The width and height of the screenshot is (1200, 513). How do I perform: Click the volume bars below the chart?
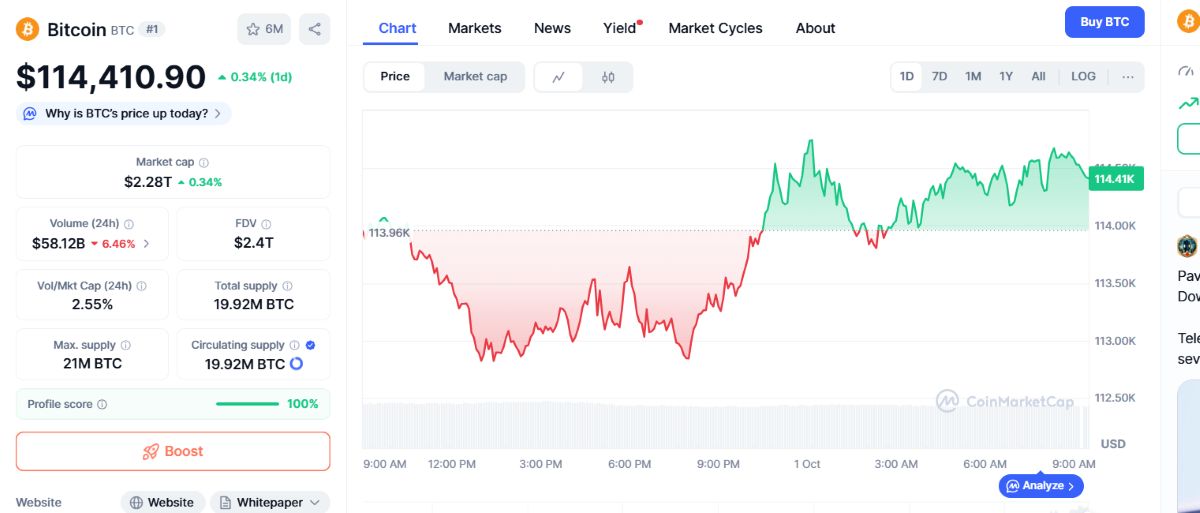pos(725,425)
